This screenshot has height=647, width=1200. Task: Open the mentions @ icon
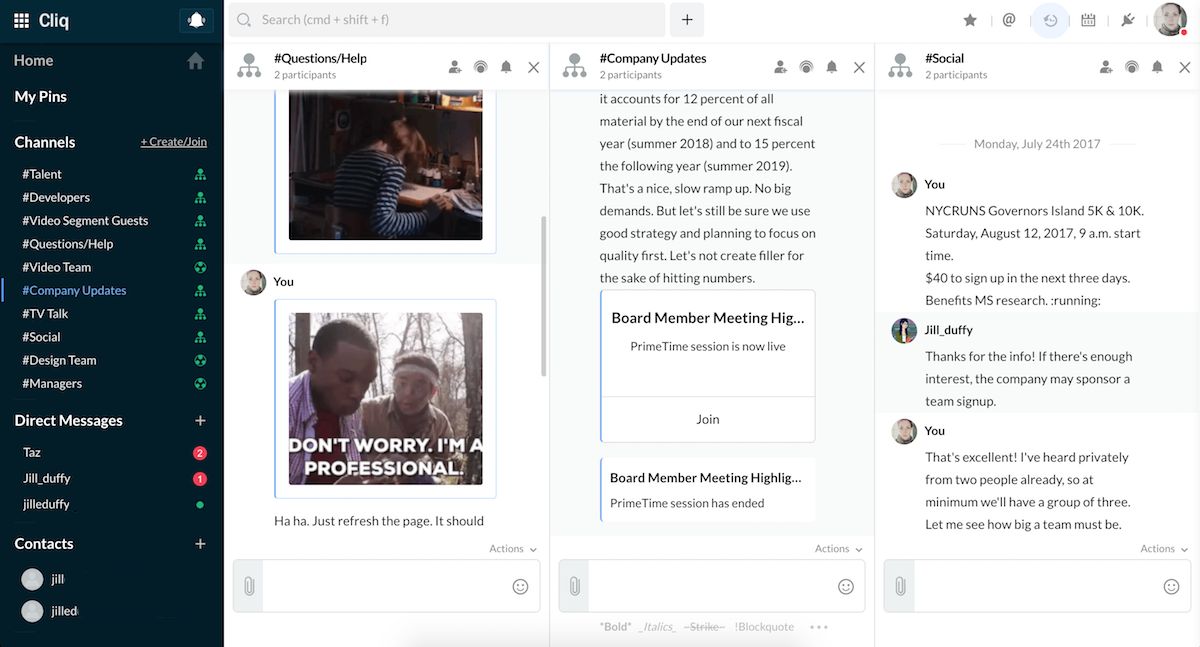coord(1009,20)
